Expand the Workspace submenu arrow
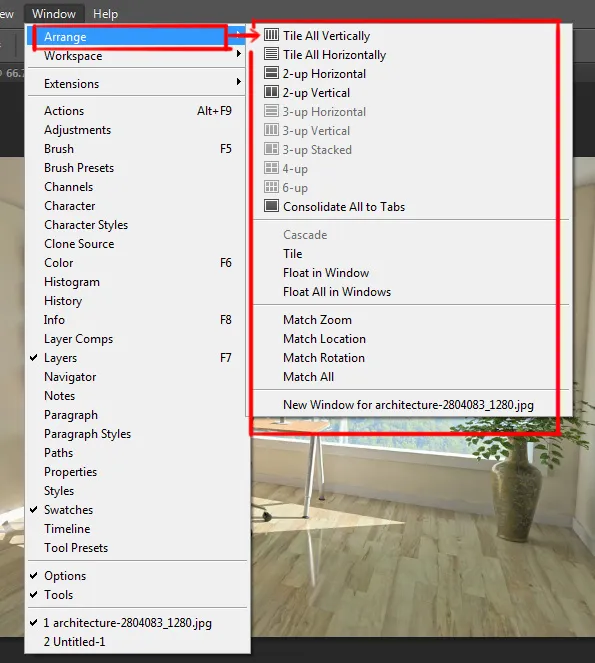The width and height of the screenshot is (595, 663). 239,54
